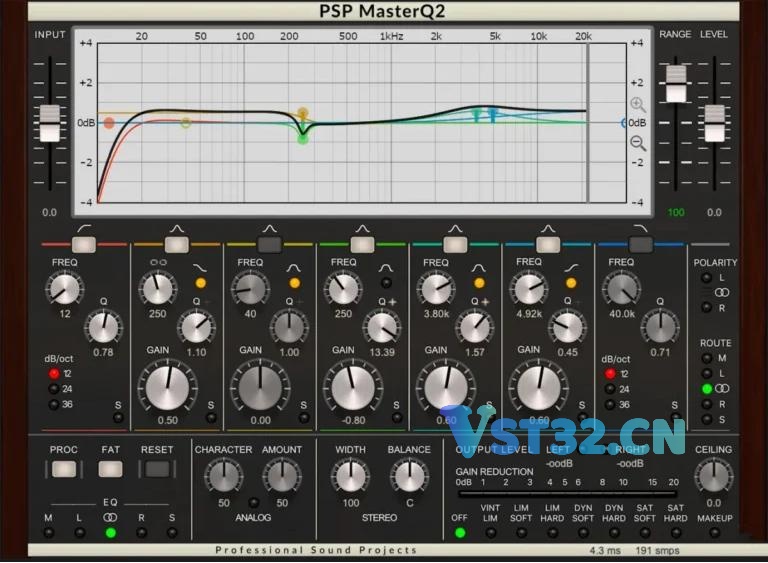Solo the orange 0.50 gain band

click(211, 418)
